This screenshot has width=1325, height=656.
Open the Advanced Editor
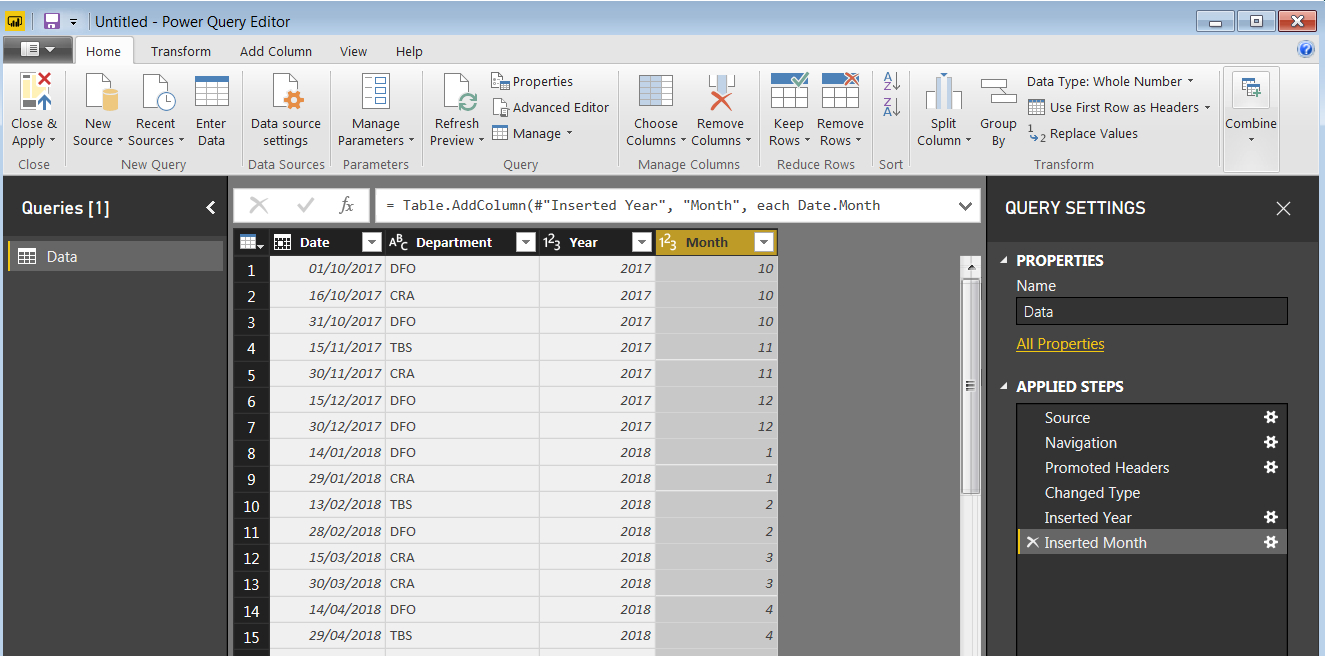550,107
